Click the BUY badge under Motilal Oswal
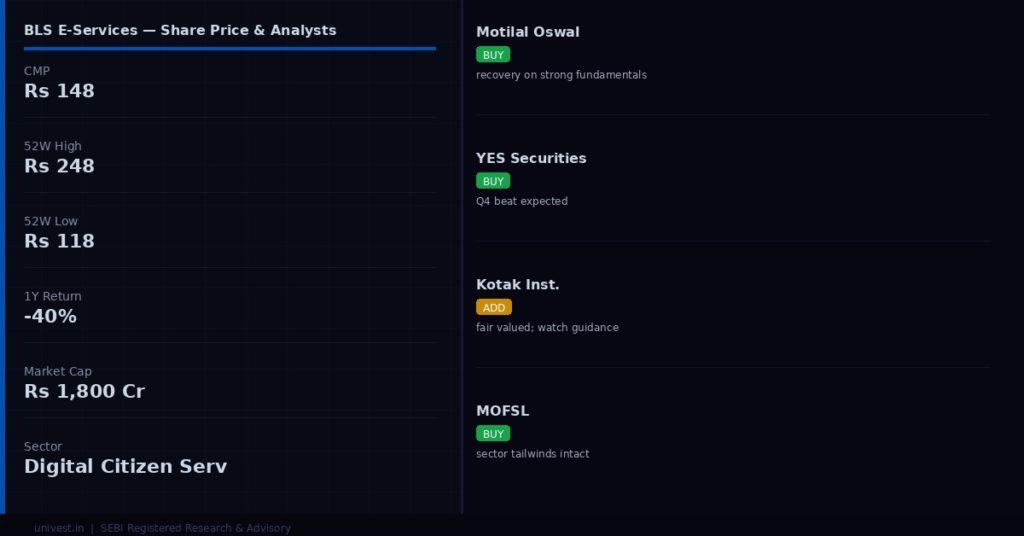The image size is (1024, 536). (x=493, y=55)
